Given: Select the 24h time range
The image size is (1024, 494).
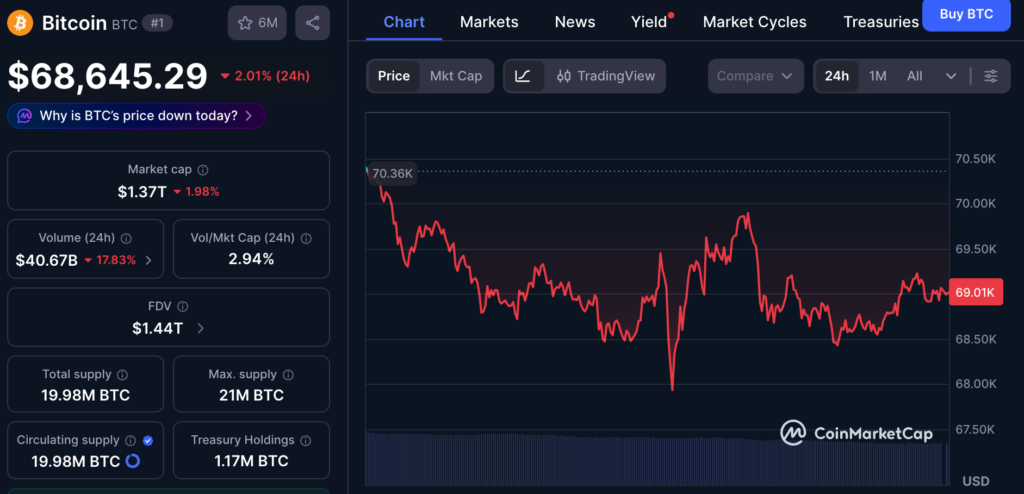Looking at the screenshot, I should click(x=836, y=76).
